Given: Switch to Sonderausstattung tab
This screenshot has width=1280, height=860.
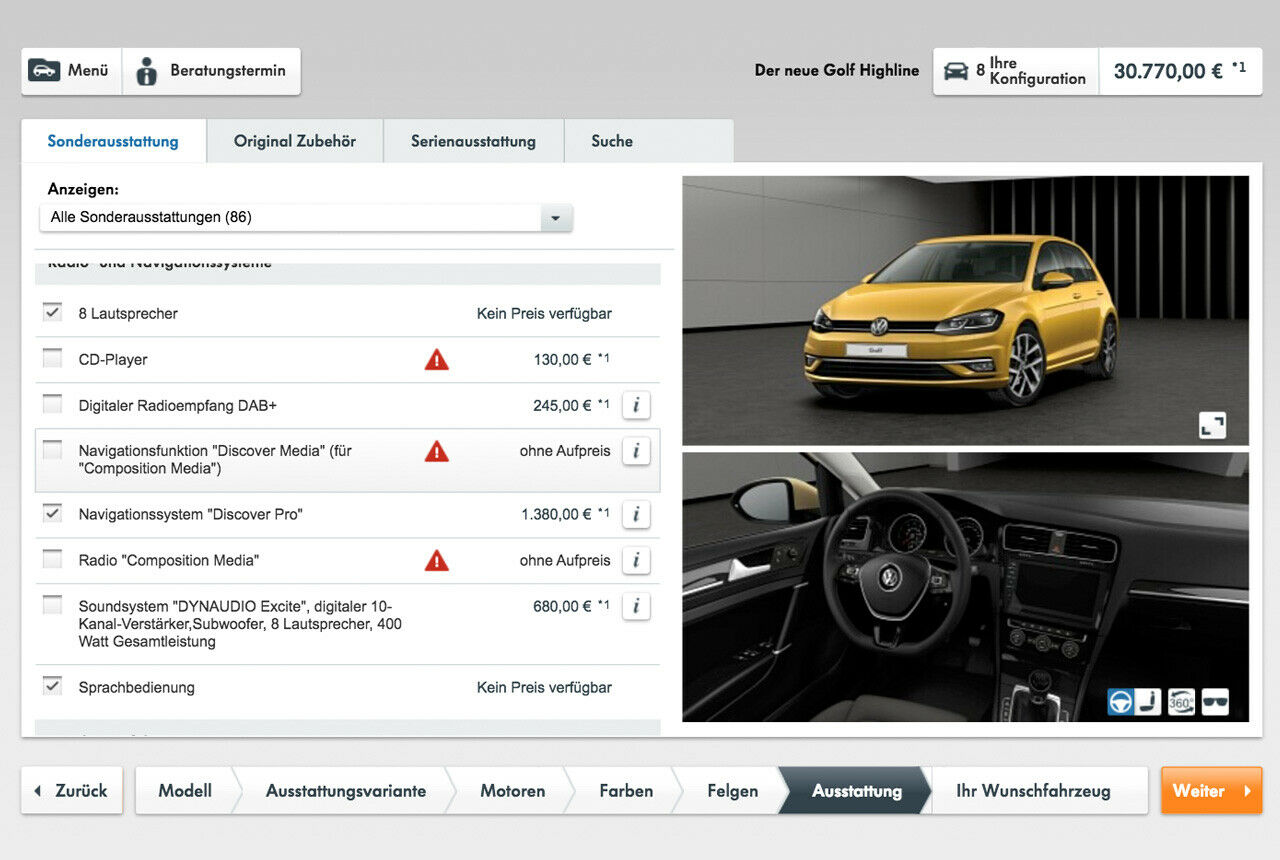Looking at the screenshot, I should (113, 141).
